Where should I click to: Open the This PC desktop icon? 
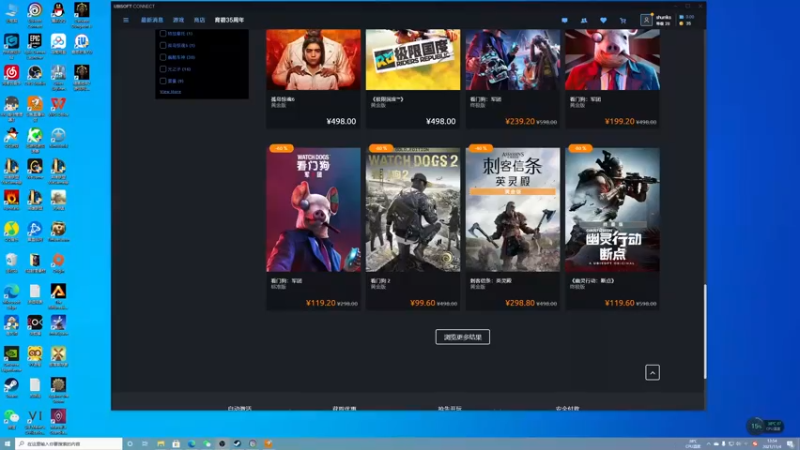click(11, 12)
